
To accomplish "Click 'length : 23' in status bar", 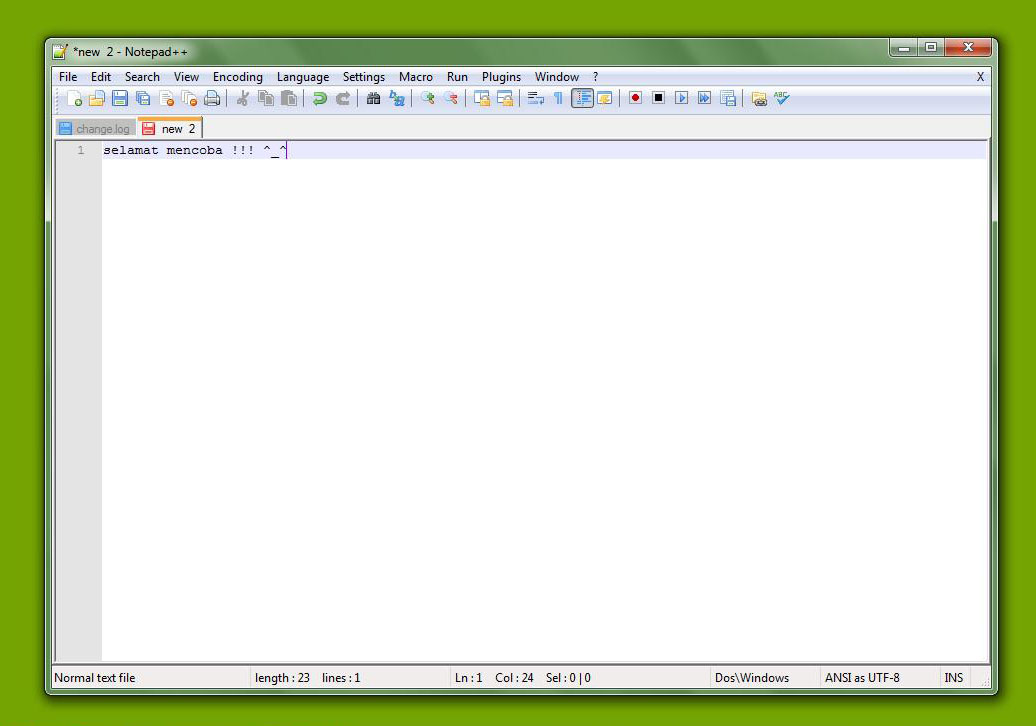I will click(x=282, y=677).
